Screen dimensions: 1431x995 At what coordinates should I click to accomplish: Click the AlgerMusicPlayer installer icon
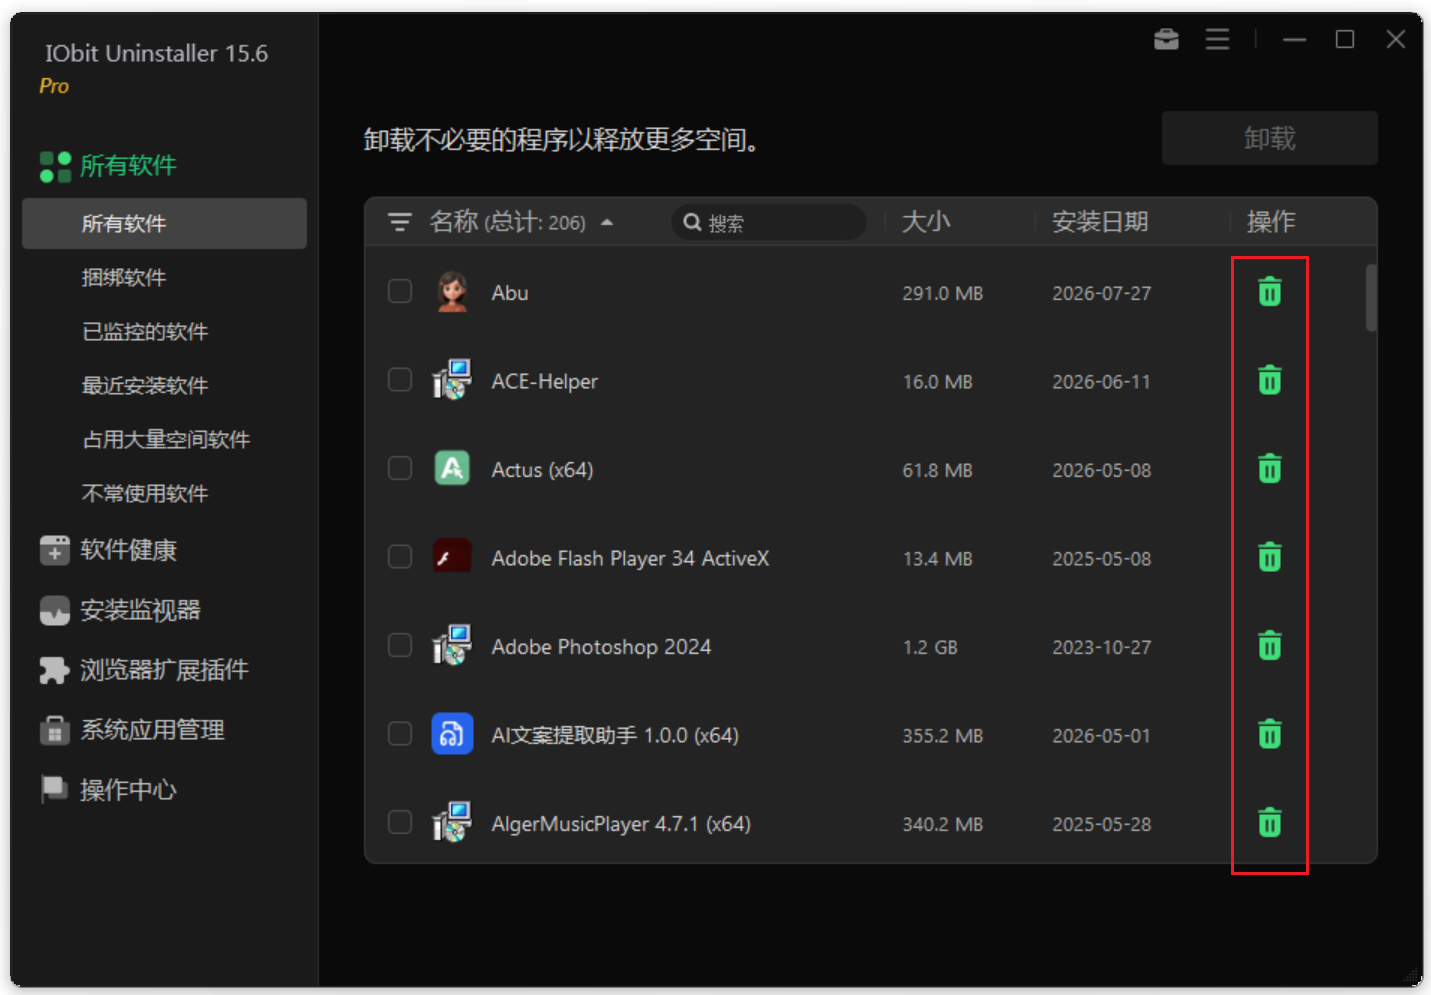click(x=452, y=822)
